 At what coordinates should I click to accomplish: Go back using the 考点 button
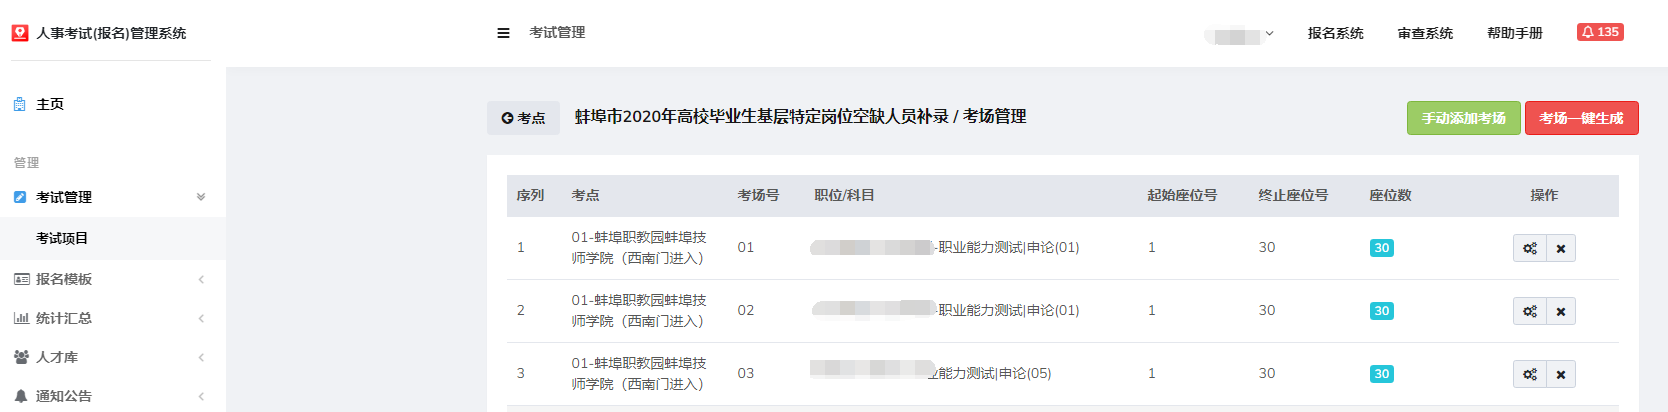pyautogui.click(x=523, y=118)
